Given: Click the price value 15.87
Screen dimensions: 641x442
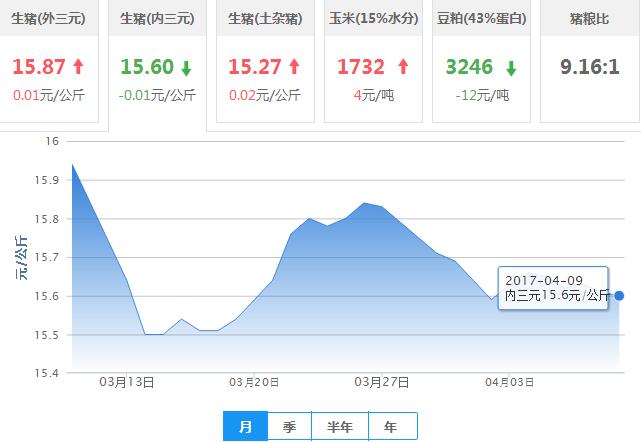Looking at the screenshot, I should 39,67.
